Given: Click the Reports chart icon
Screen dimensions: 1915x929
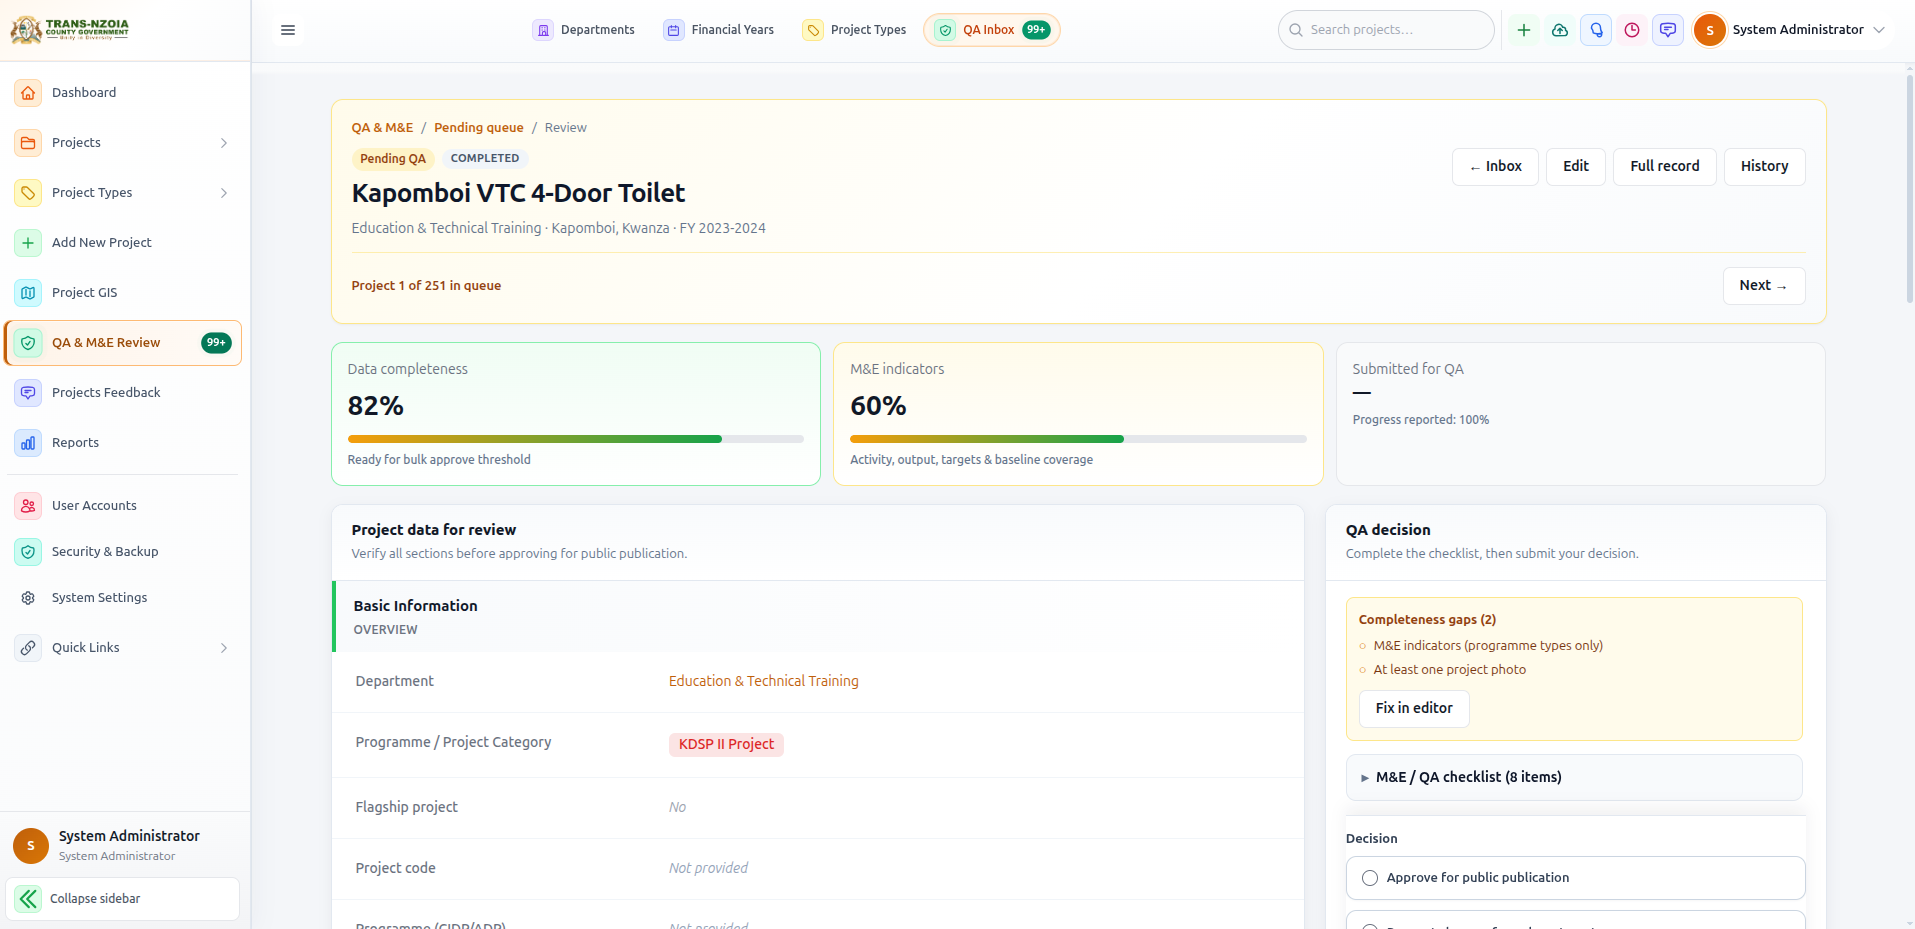Looking at the screenshot, I should coord(28,443).
